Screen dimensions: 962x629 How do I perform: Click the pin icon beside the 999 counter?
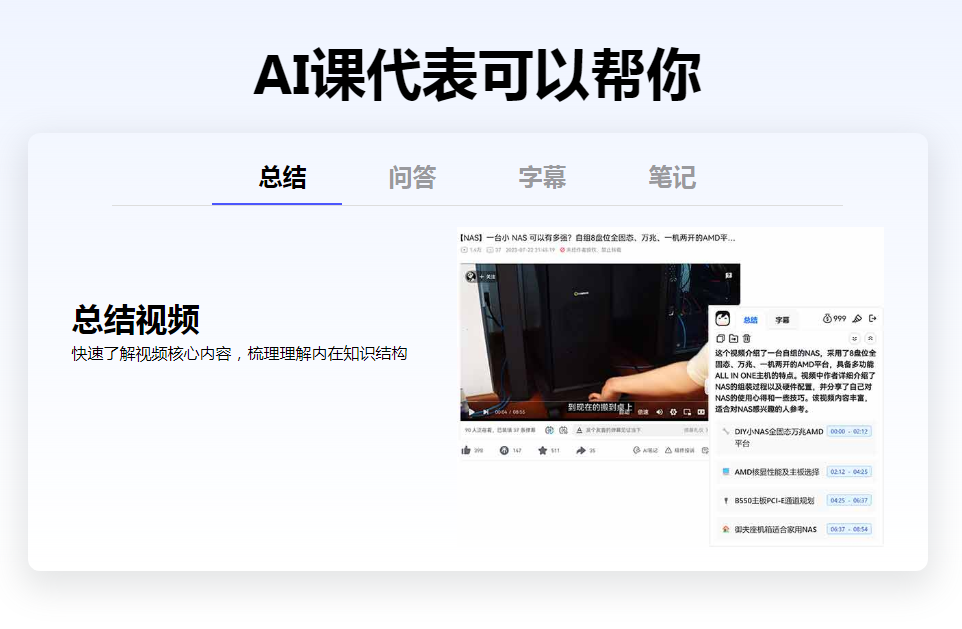856,318
